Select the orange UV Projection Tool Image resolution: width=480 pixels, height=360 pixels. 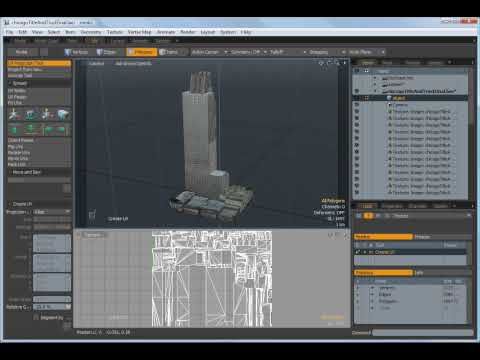pos(39,63)
